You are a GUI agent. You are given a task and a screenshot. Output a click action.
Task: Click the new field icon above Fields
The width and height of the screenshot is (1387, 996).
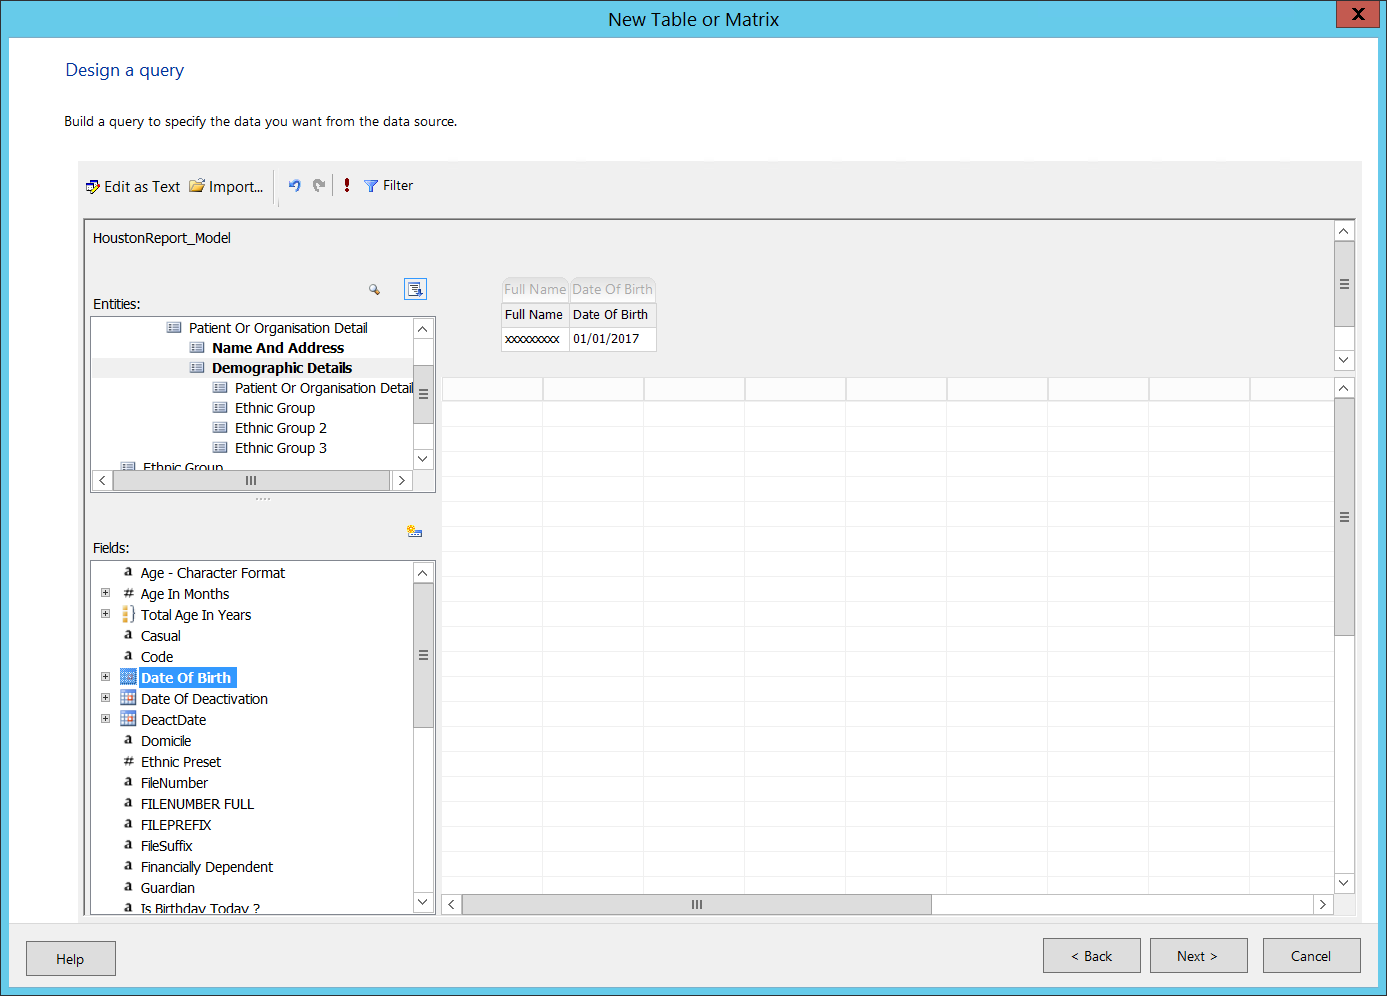415,531
